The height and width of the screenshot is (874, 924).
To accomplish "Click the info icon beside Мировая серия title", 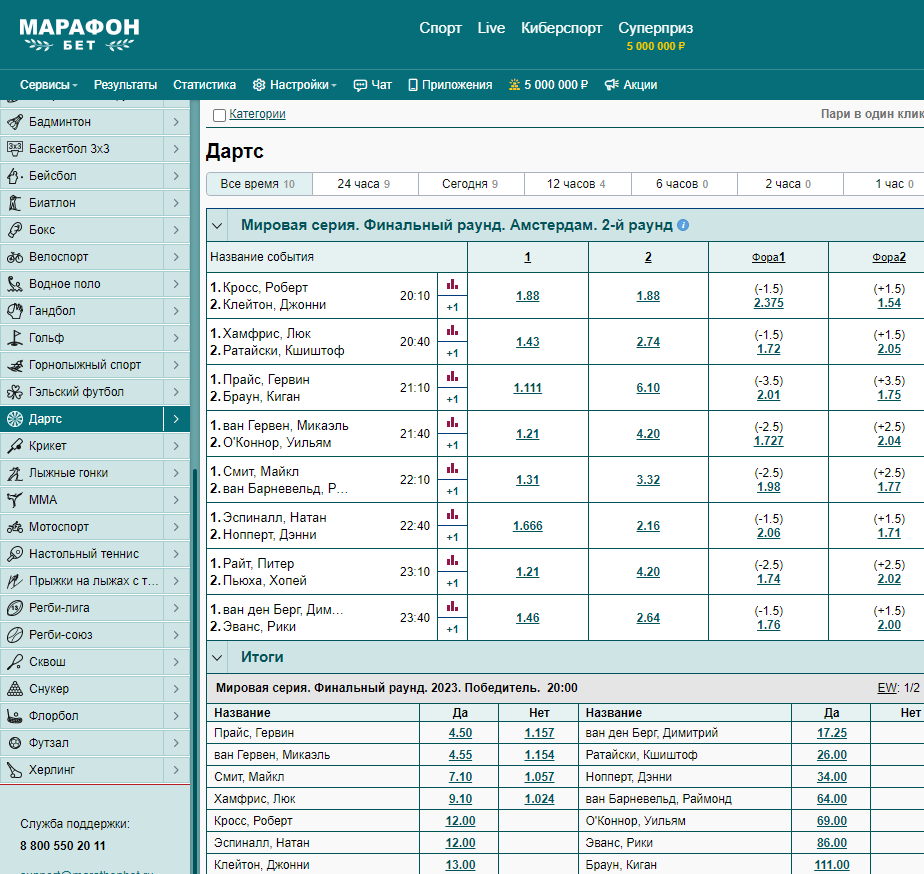I will click(x=683, y=225).
